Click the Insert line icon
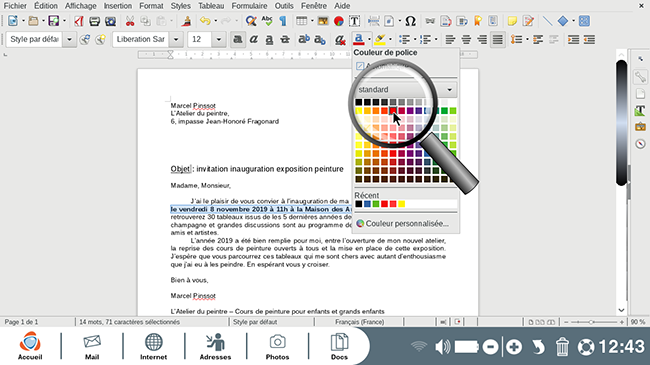Screen dimensions: 650x365 point(548,21)
